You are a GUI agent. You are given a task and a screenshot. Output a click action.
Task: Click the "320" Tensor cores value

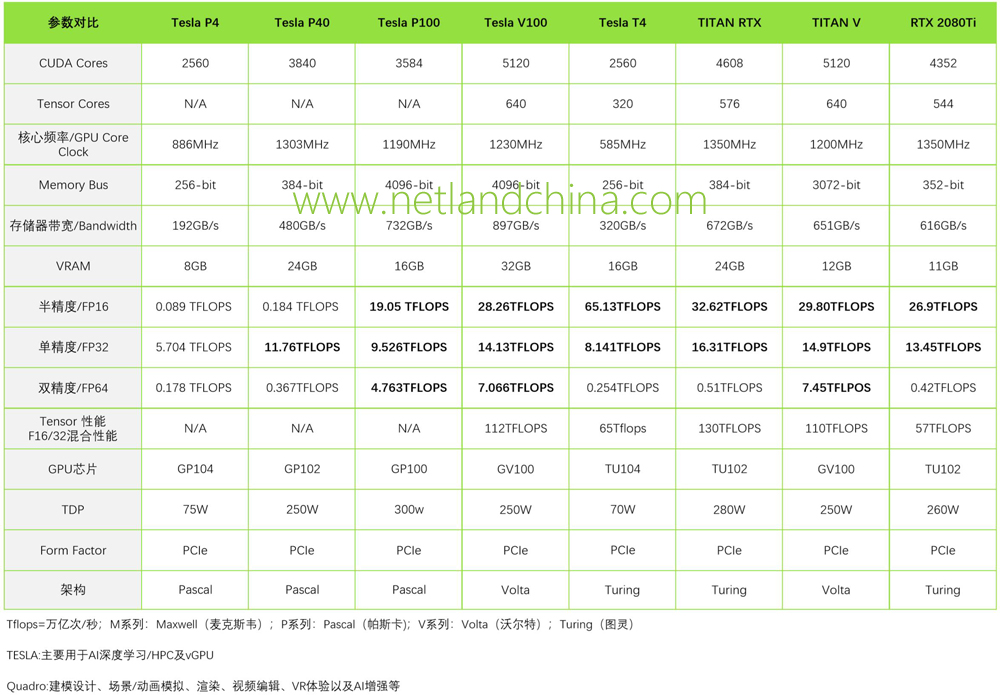[622, 104]
